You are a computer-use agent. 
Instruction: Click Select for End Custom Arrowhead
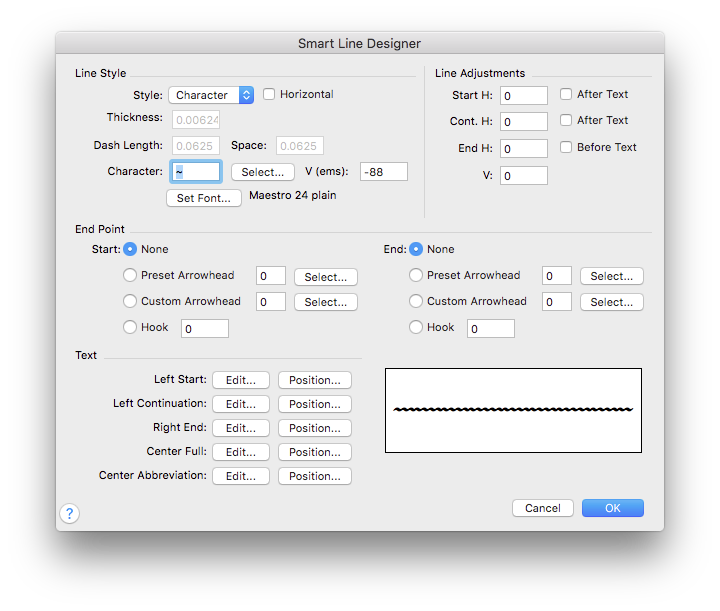point(612,302)
